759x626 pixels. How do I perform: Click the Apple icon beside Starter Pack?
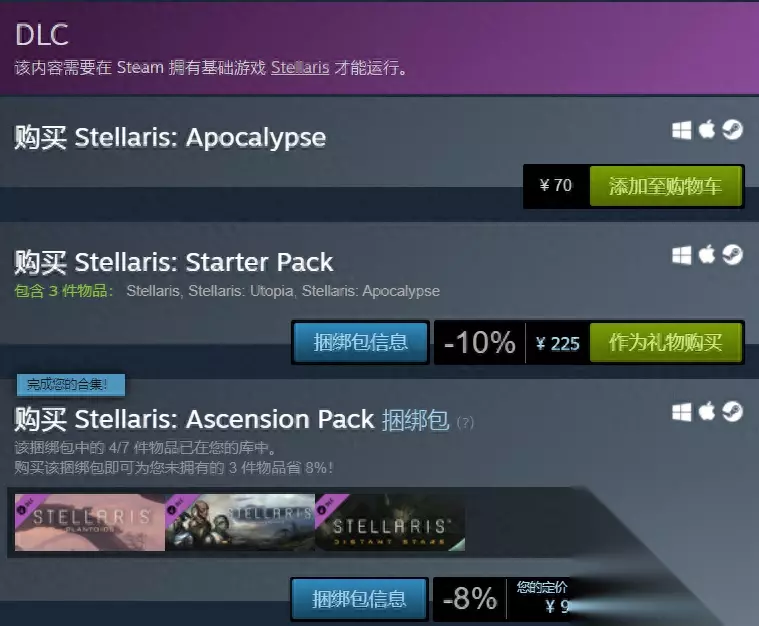[x=707, y=255]
